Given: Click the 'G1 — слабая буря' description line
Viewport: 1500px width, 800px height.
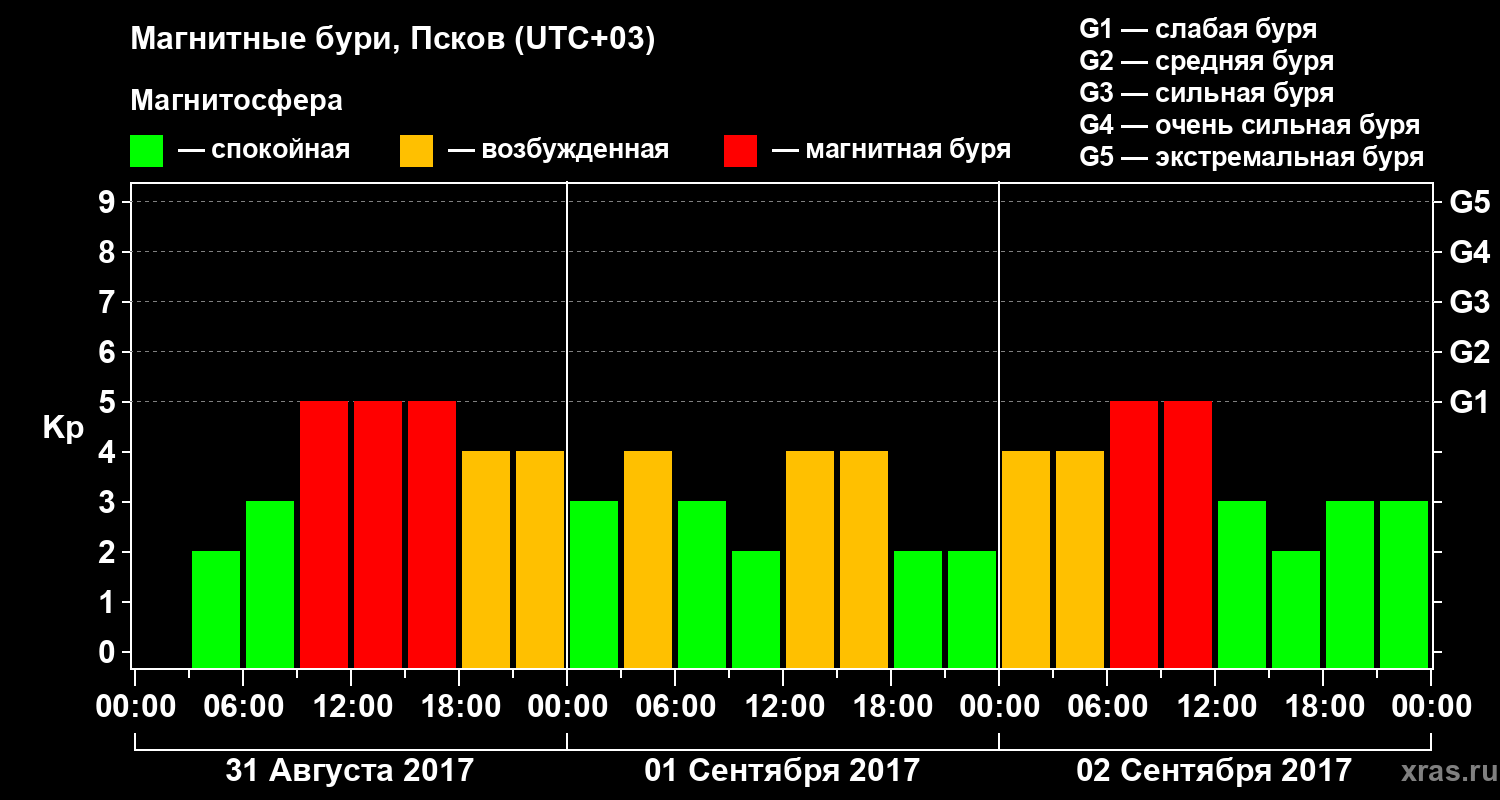Looking at the screenshot, I should 1198,29.
